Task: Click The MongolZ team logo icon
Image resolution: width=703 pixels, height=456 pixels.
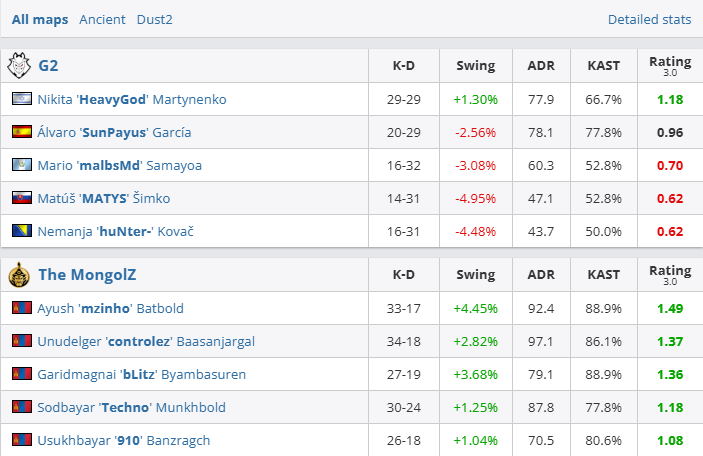Action: tap(19, 275)
